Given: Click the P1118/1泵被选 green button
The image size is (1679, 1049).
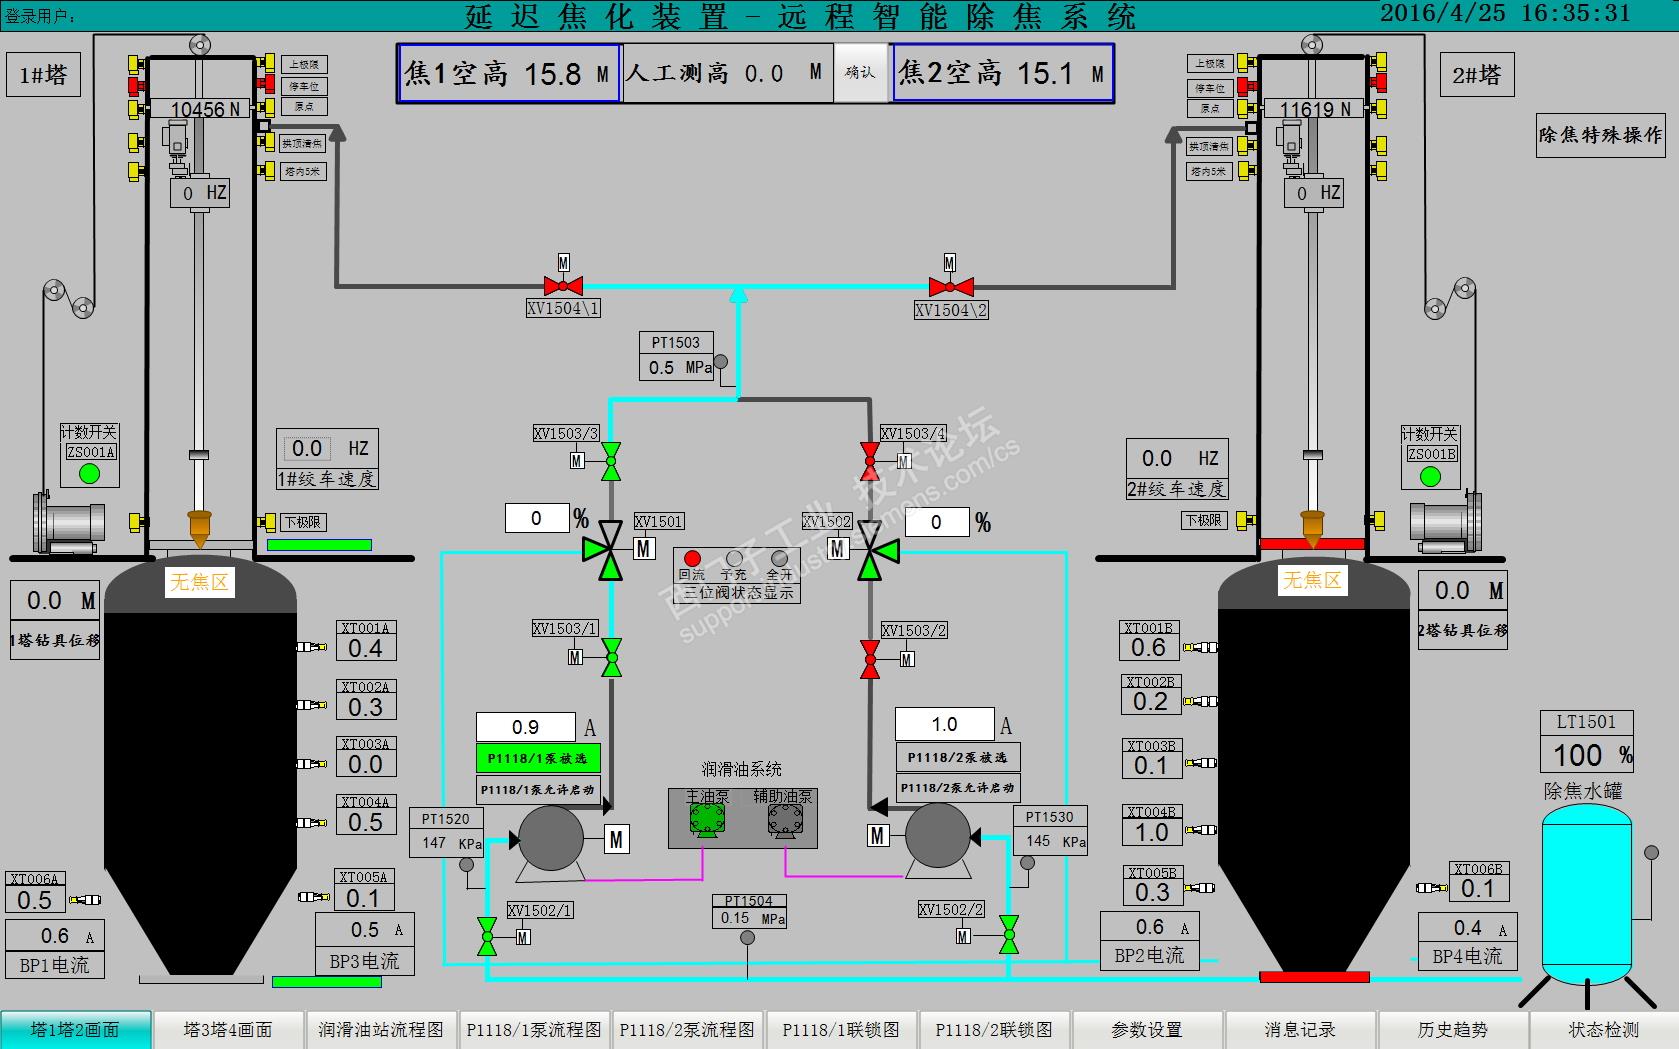Looking at the screenshot, I should click(x=538, y=758).
